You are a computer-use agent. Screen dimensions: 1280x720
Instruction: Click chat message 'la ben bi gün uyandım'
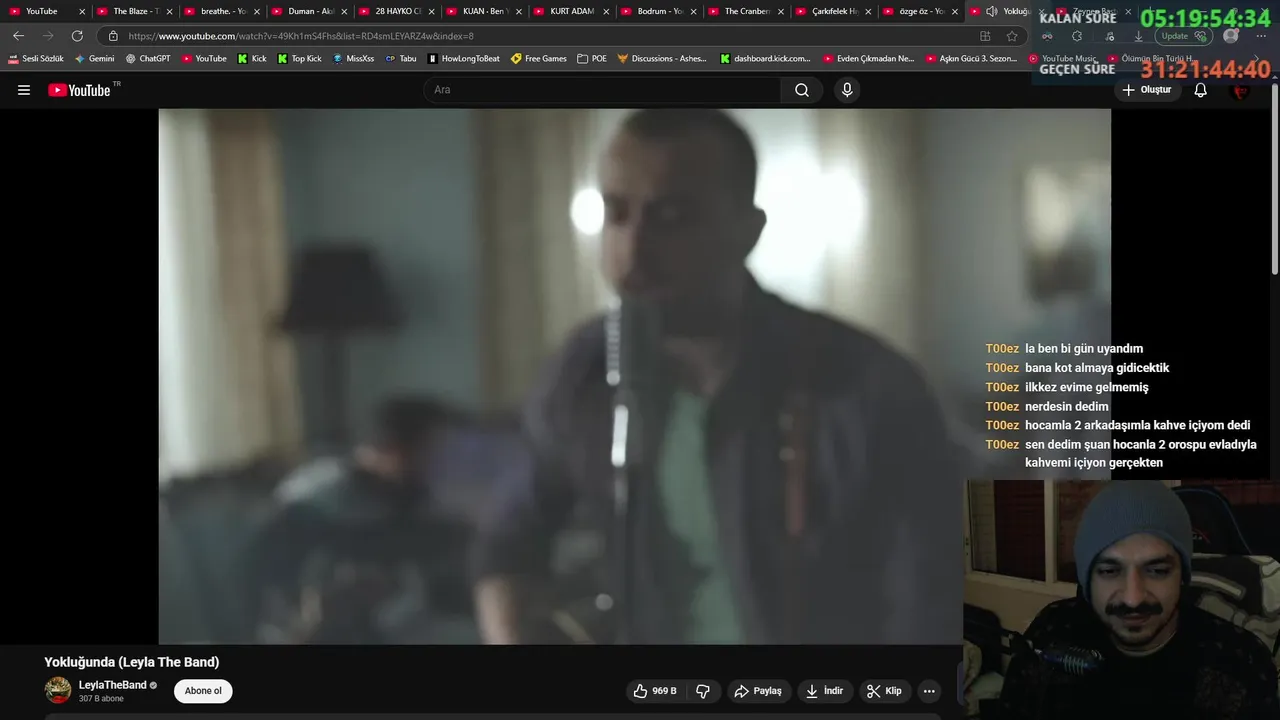click(1084, 349)
